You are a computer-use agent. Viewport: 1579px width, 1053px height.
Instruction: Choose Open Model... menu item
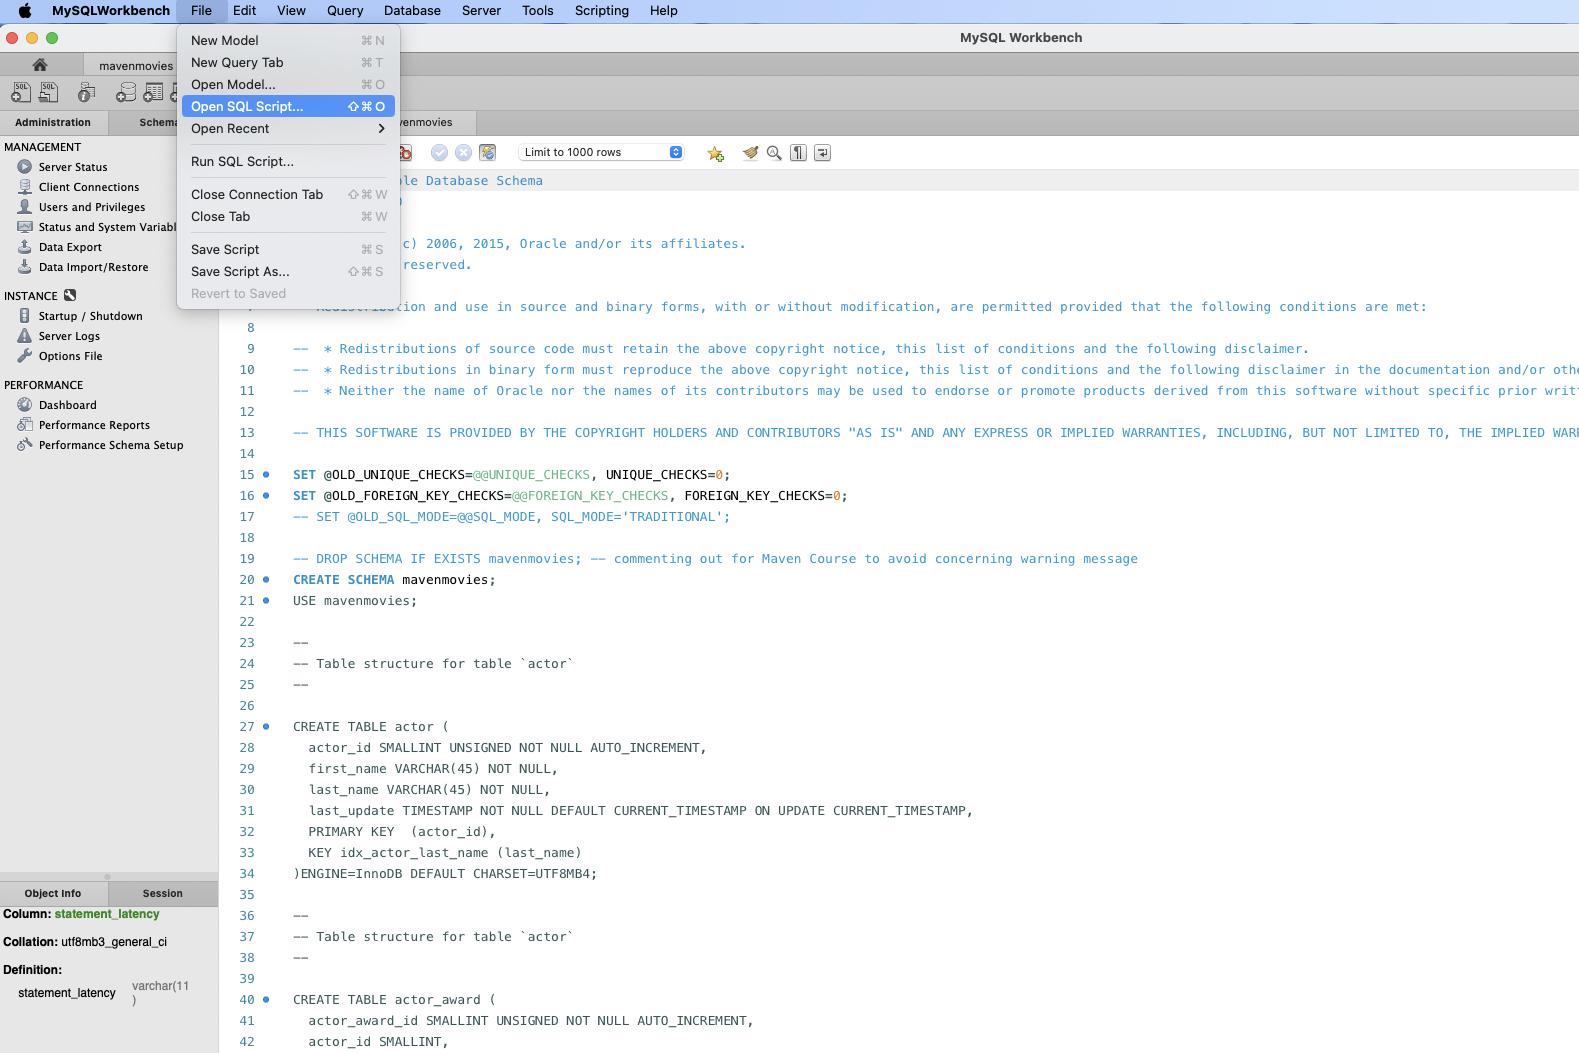288,84
